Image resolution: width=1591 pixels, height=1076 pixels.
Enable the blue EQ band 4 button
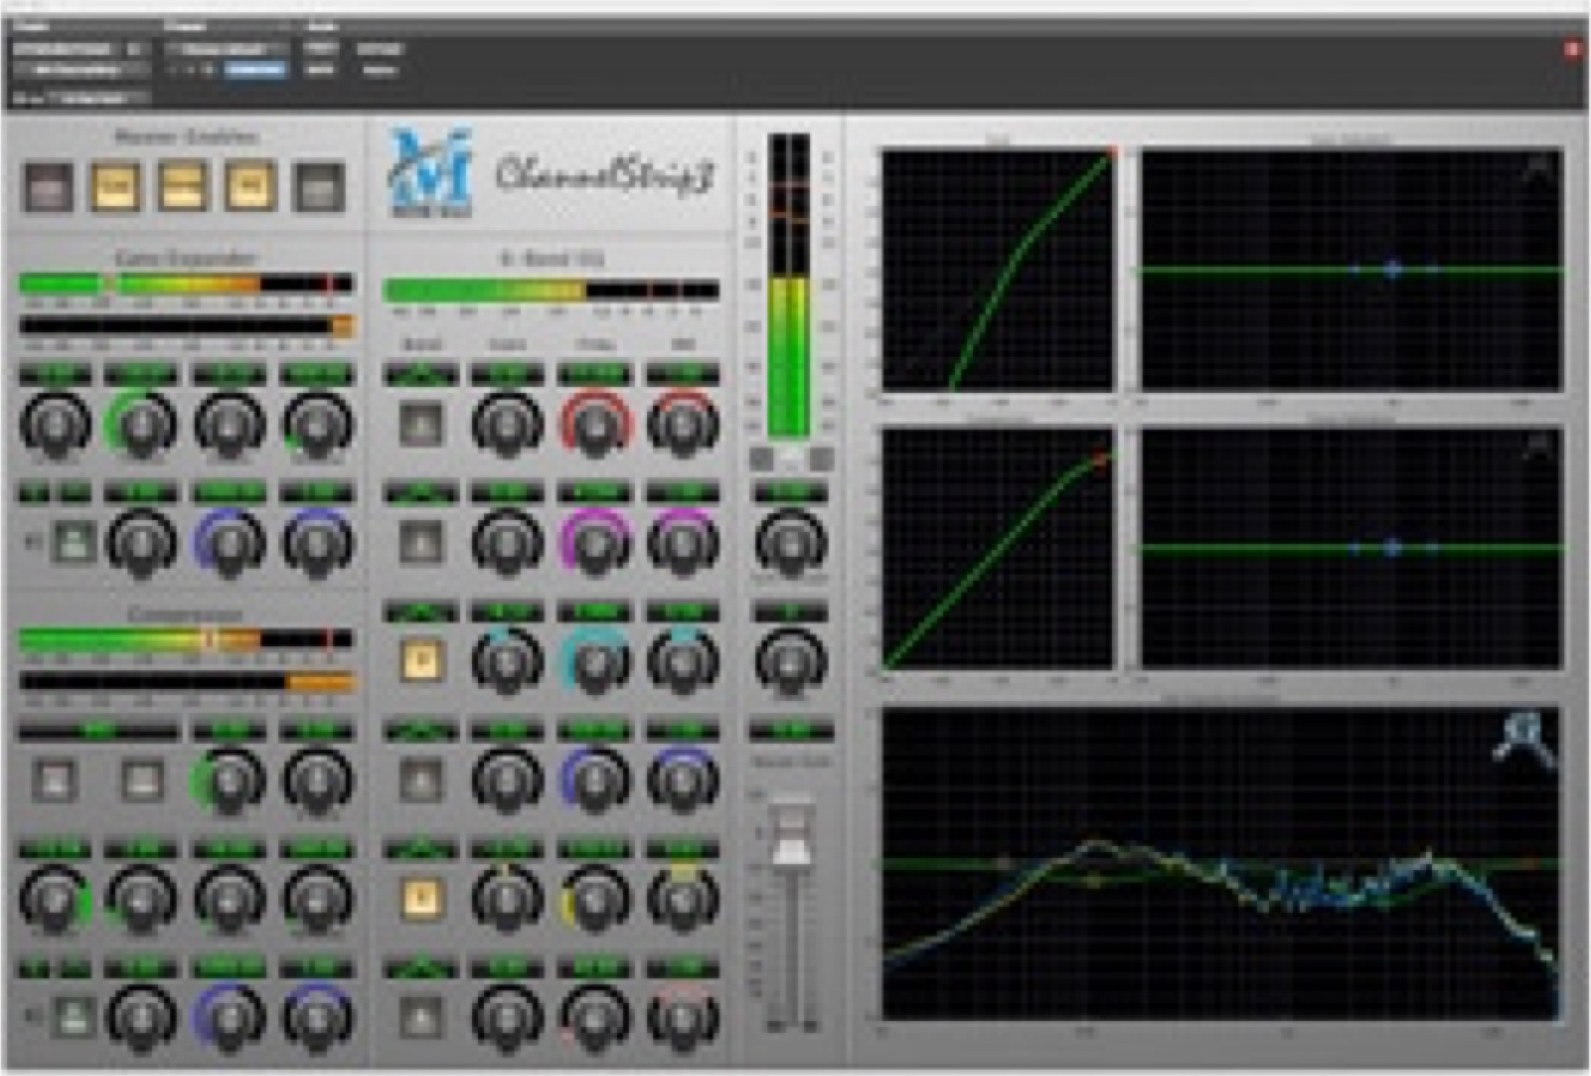pos(421,779)
